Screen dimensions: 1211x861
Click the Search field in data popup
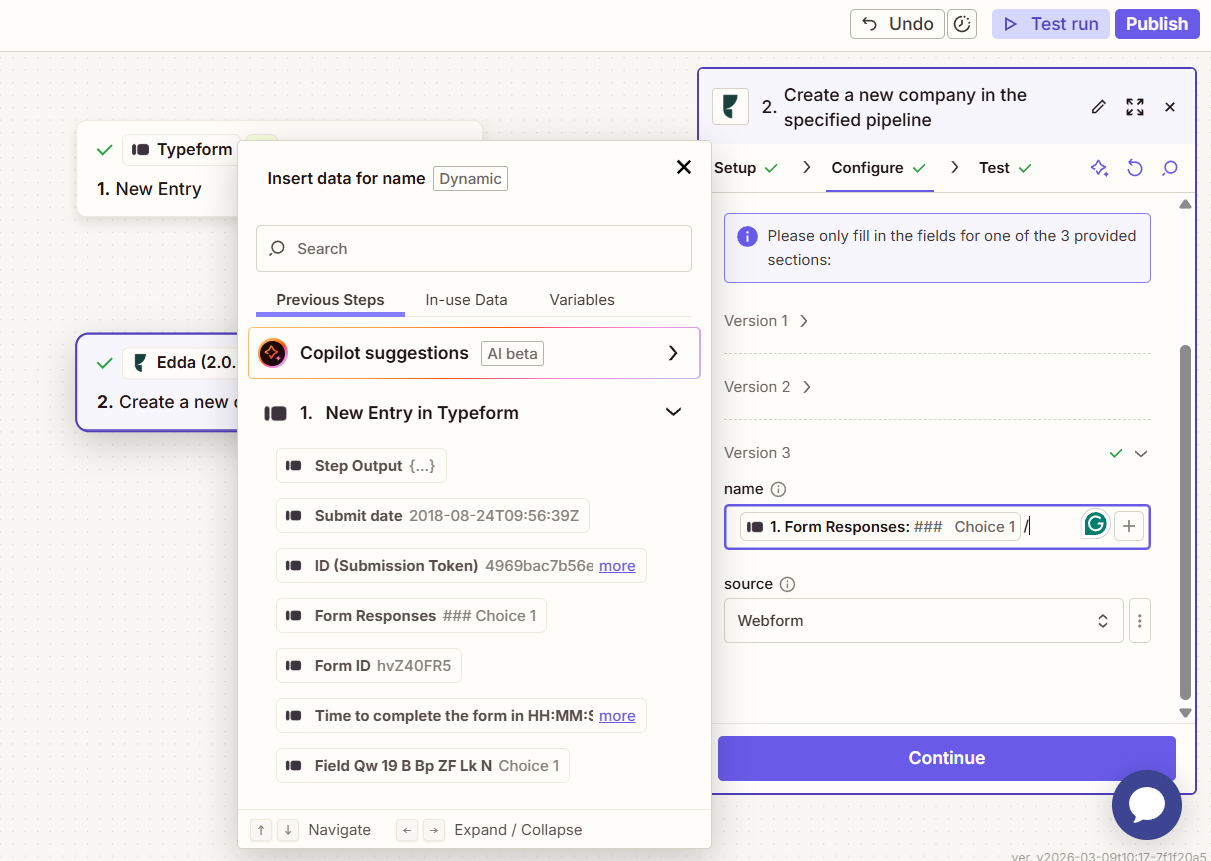pyautogui.click(x=474, y=248)
